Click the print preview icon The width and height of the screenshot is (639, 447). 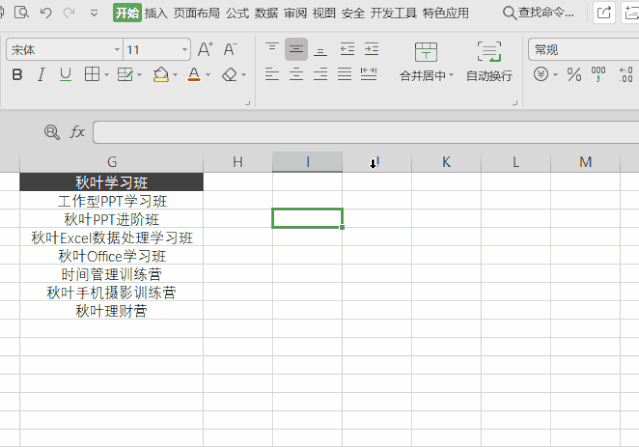coord(21,13)
